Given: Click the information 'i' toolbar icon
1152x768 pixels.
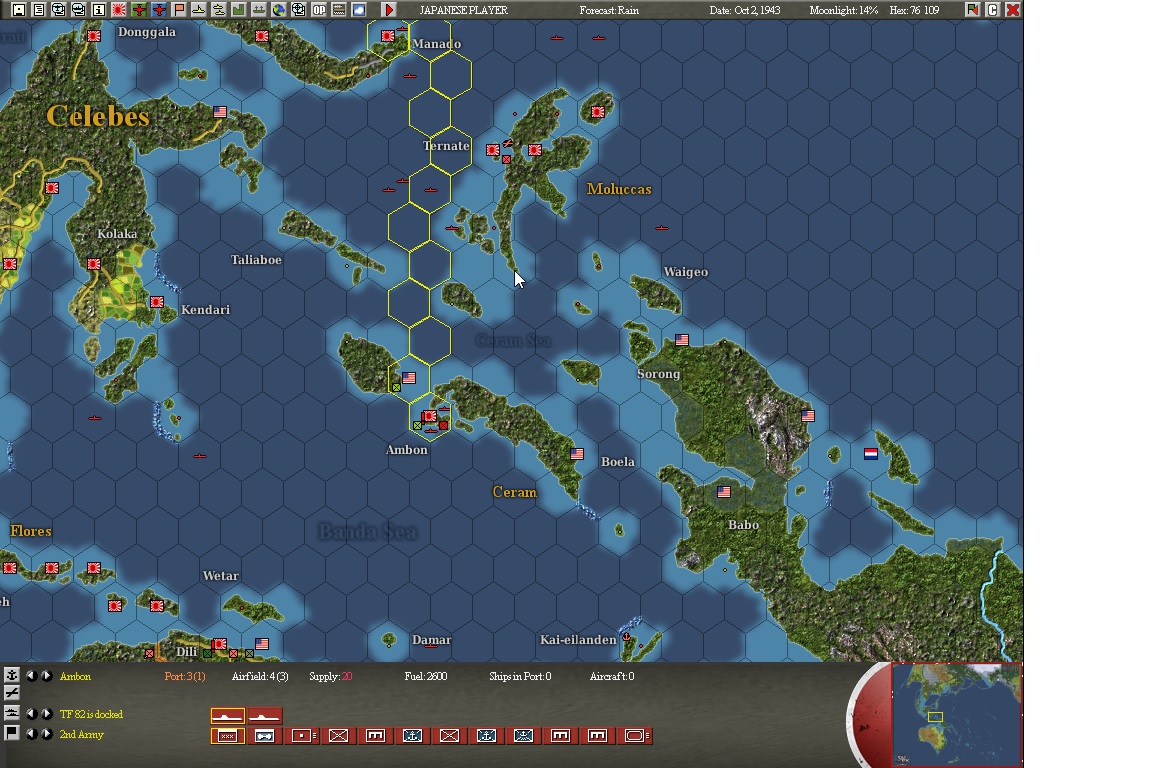Looking at the screenshot, I should pos(98,10).
